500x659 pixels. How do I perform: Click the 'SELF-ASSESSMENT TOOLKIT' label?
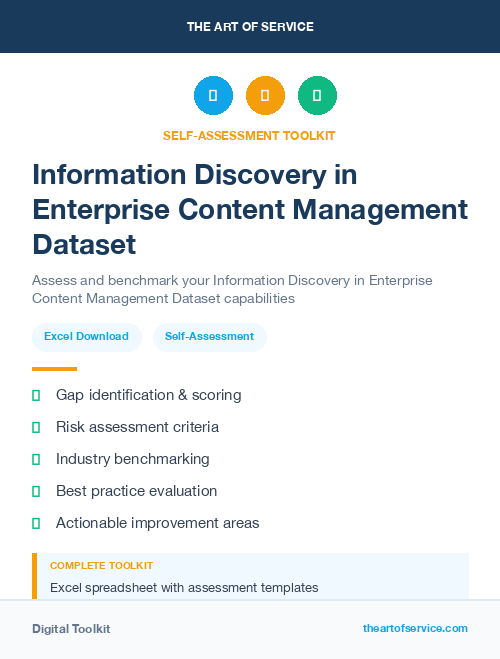(x=249, y=136)
